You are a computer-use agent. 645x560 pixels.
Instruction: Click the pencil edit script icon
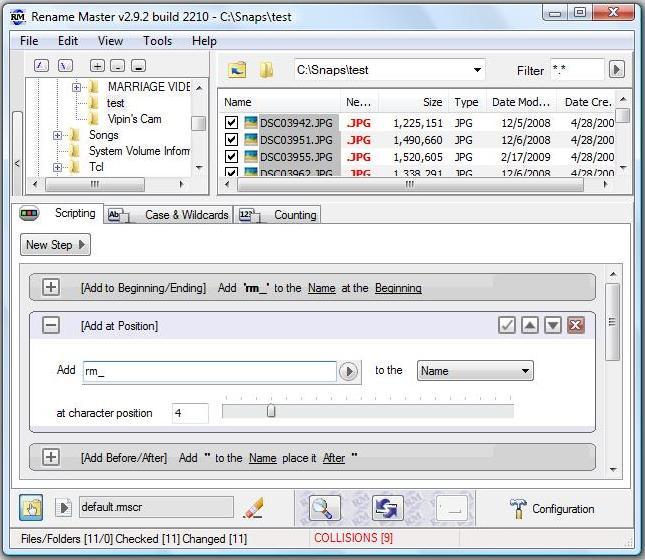point(253,508)
